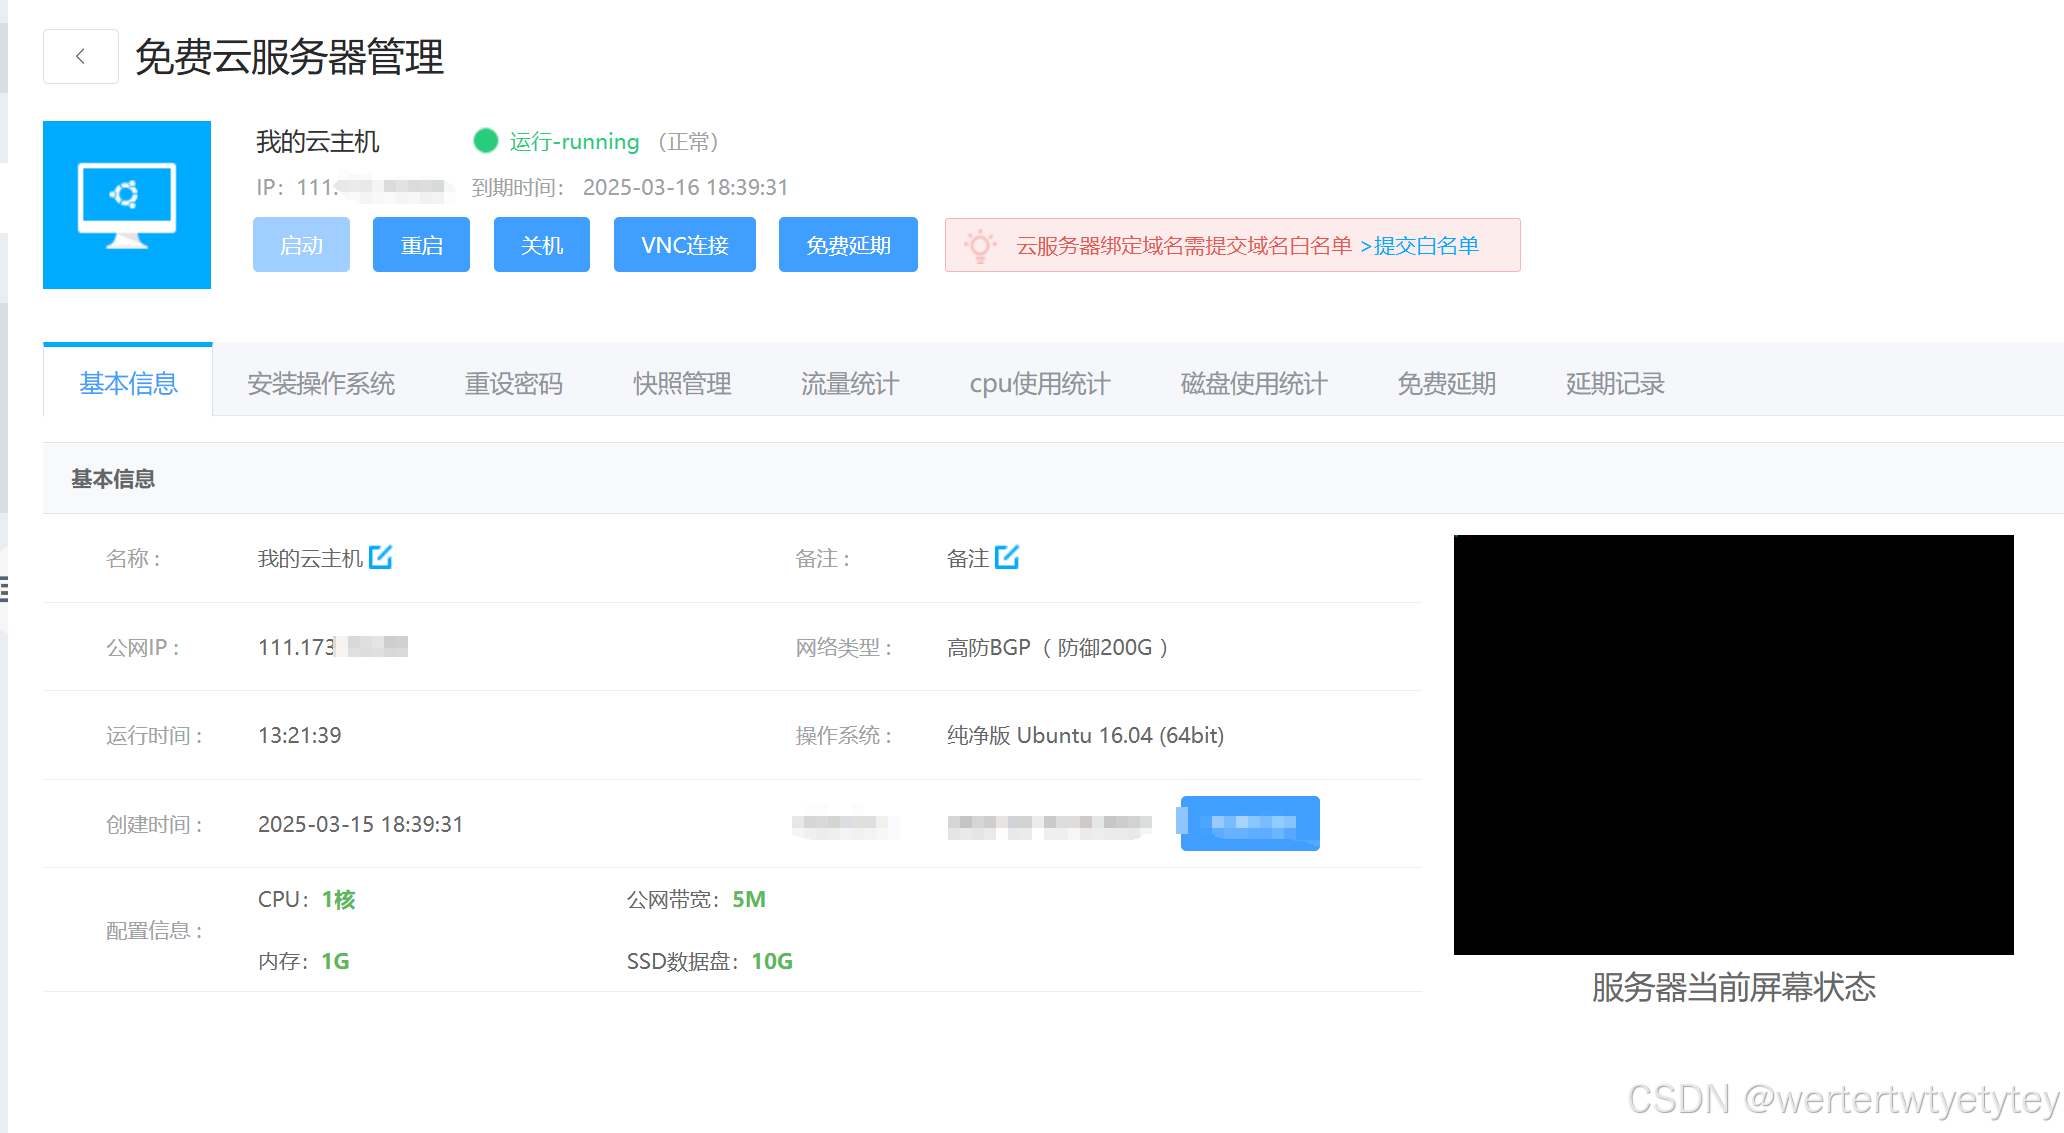Viewport: 2064px width, 1133px height.
Task: Open the 流量统计 tab
Action: pos(850,383)
